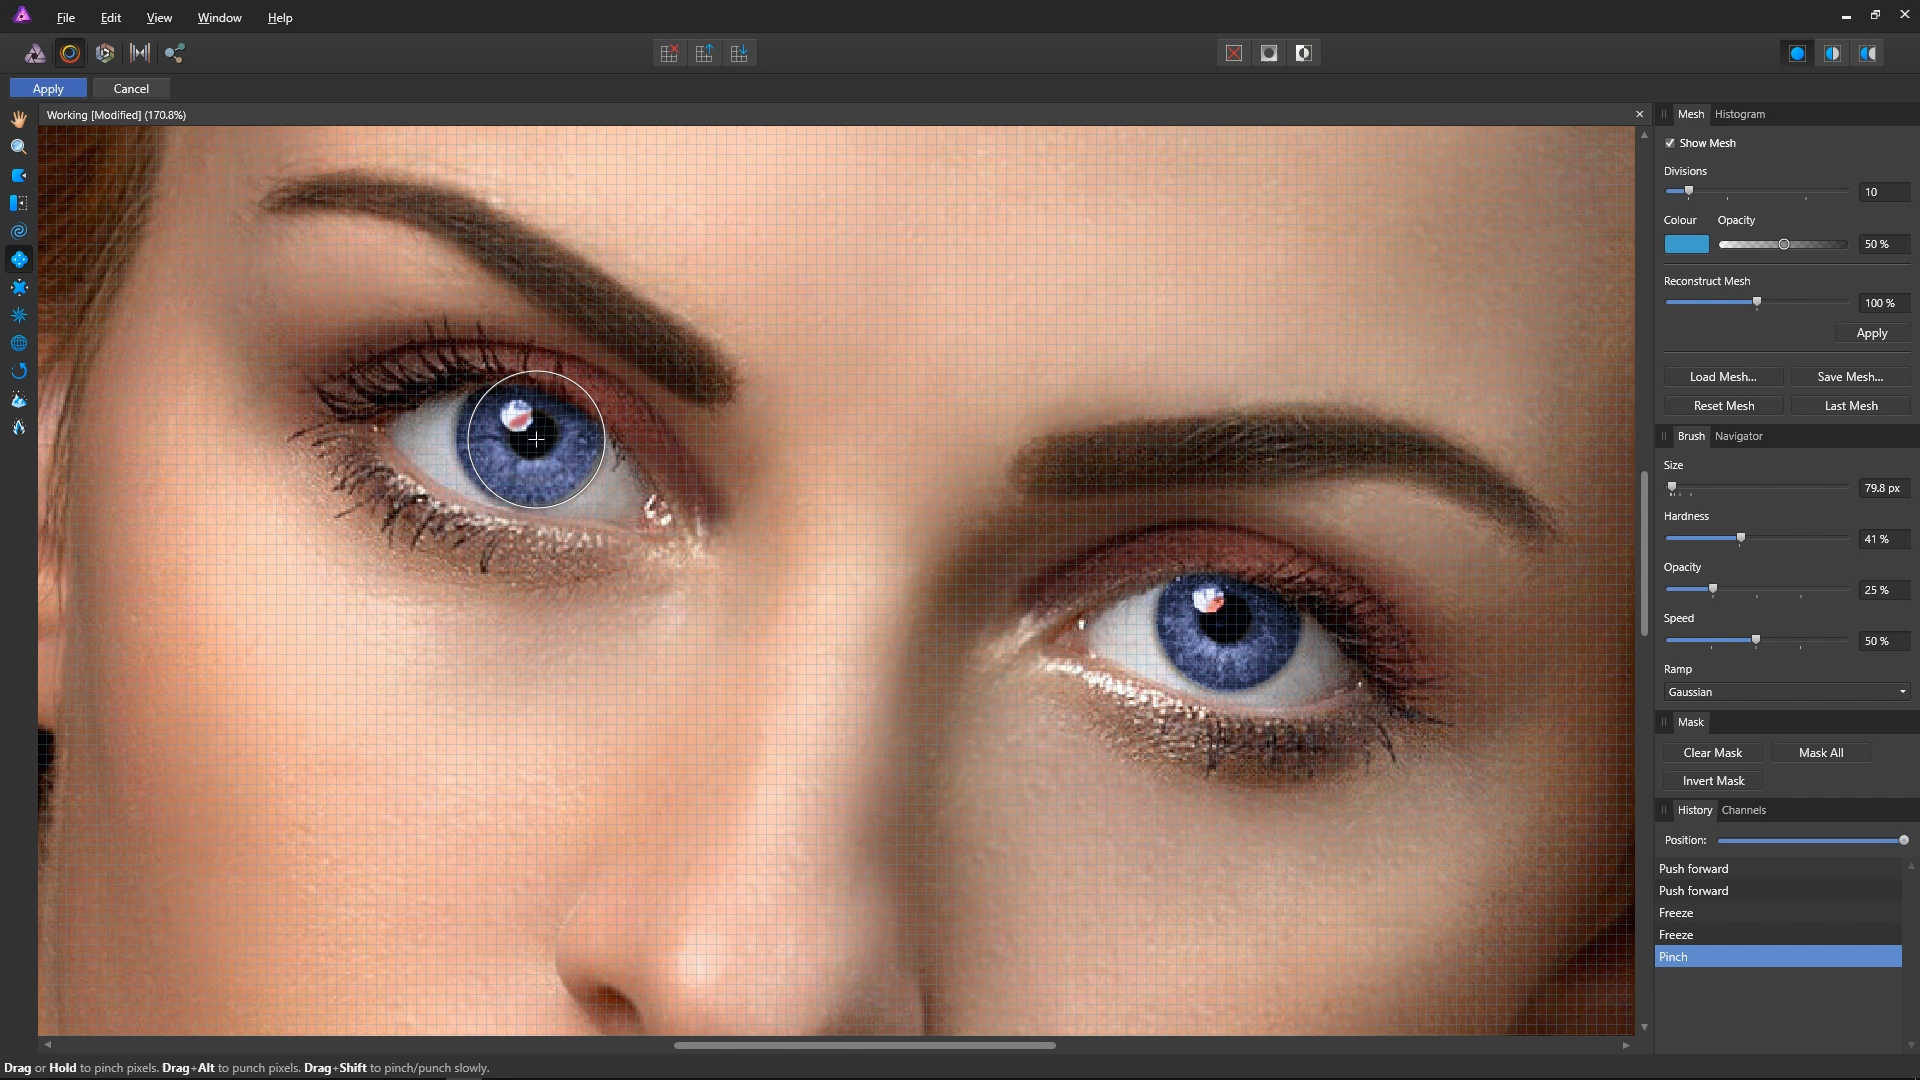
Task: Select the Liquify Thaw tool
Action: pyautogui.click(x=19, y=427)
